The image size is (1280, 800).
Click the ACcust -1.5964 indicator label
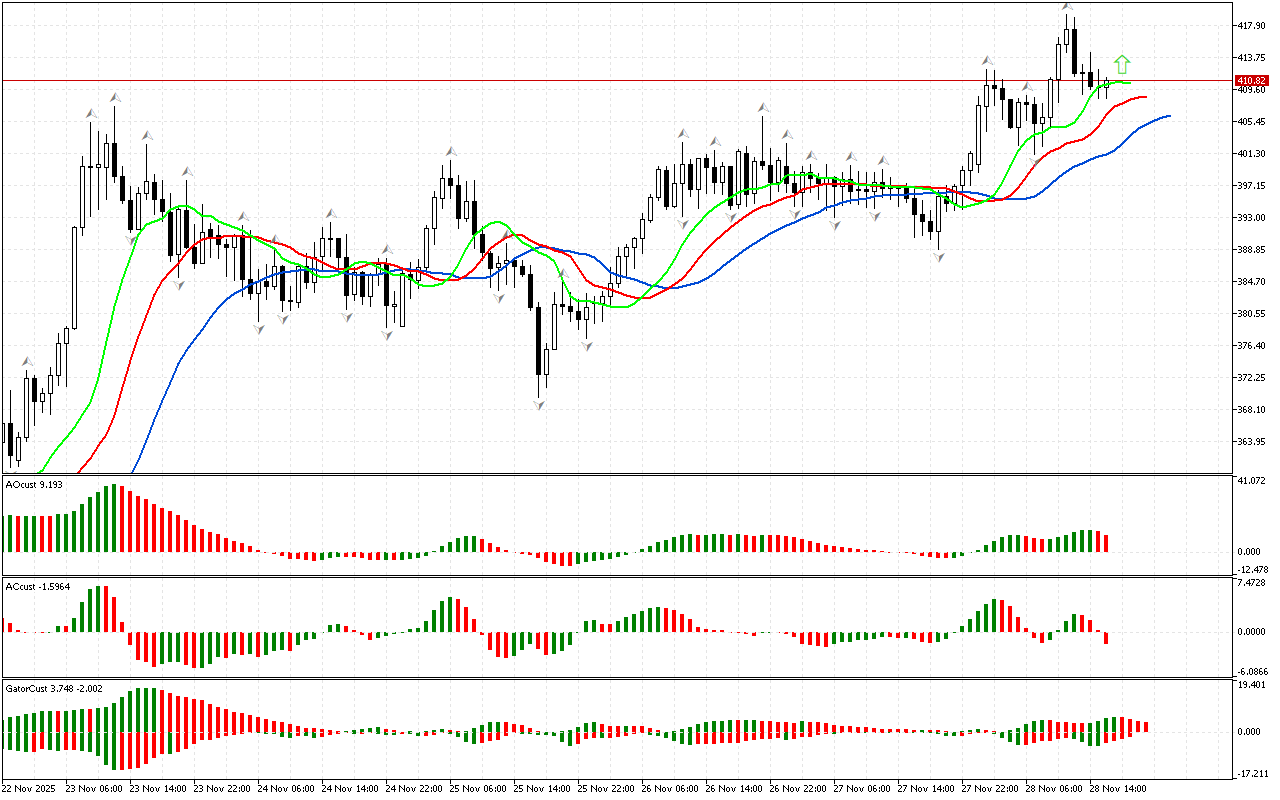coord(38,586)
